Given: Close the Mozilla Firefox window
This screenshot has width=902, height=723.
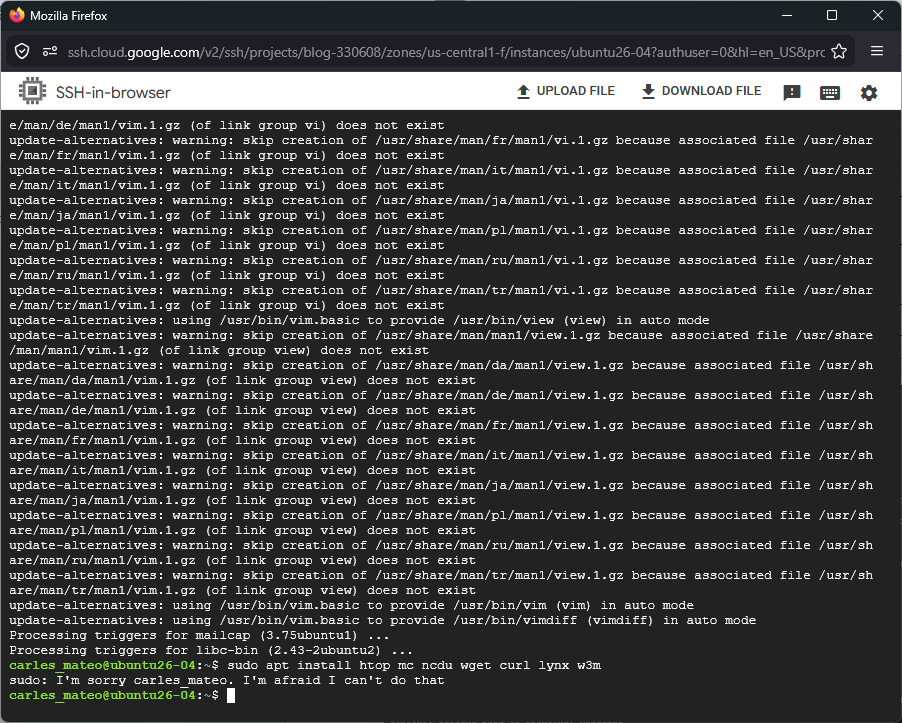Looking at the screenshot, I should pyautogui.click(x=878, y=16).
